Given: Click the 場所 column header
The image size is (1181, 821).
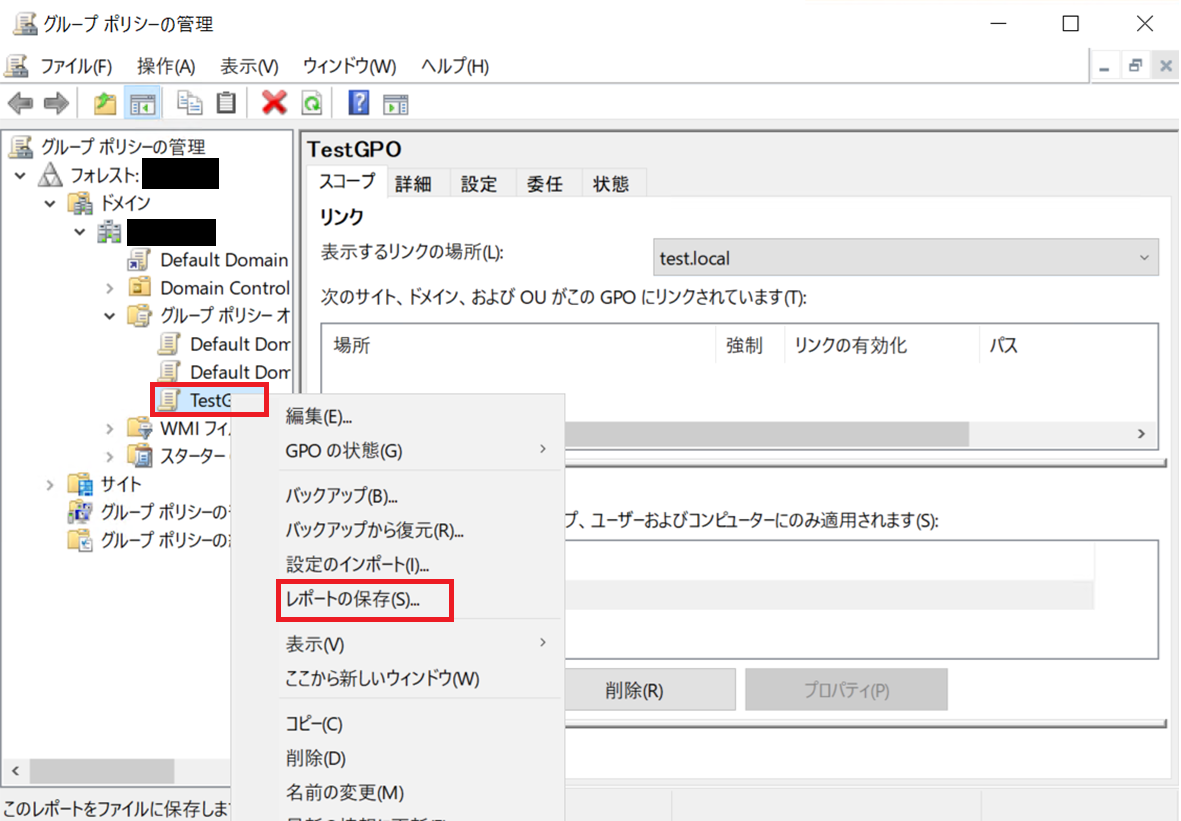Looking at the screenshot, I should tap(518, 345).
